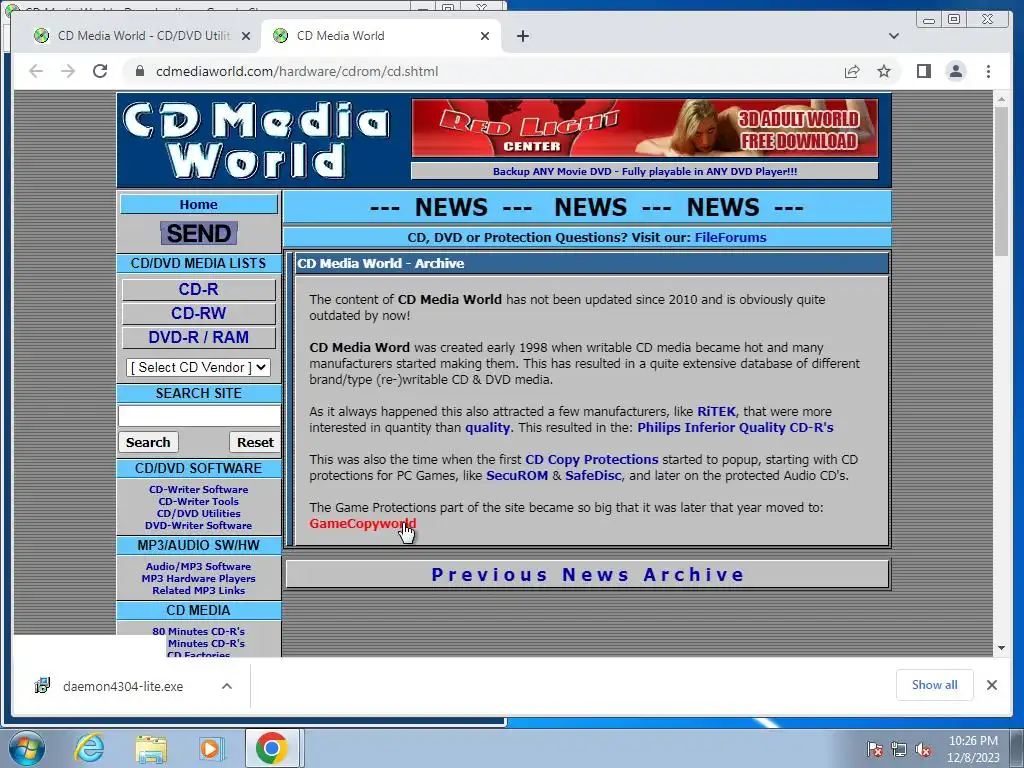Open the Audio/MP3 Software link
The image size is (1024, 768).
tap(199, 566)
